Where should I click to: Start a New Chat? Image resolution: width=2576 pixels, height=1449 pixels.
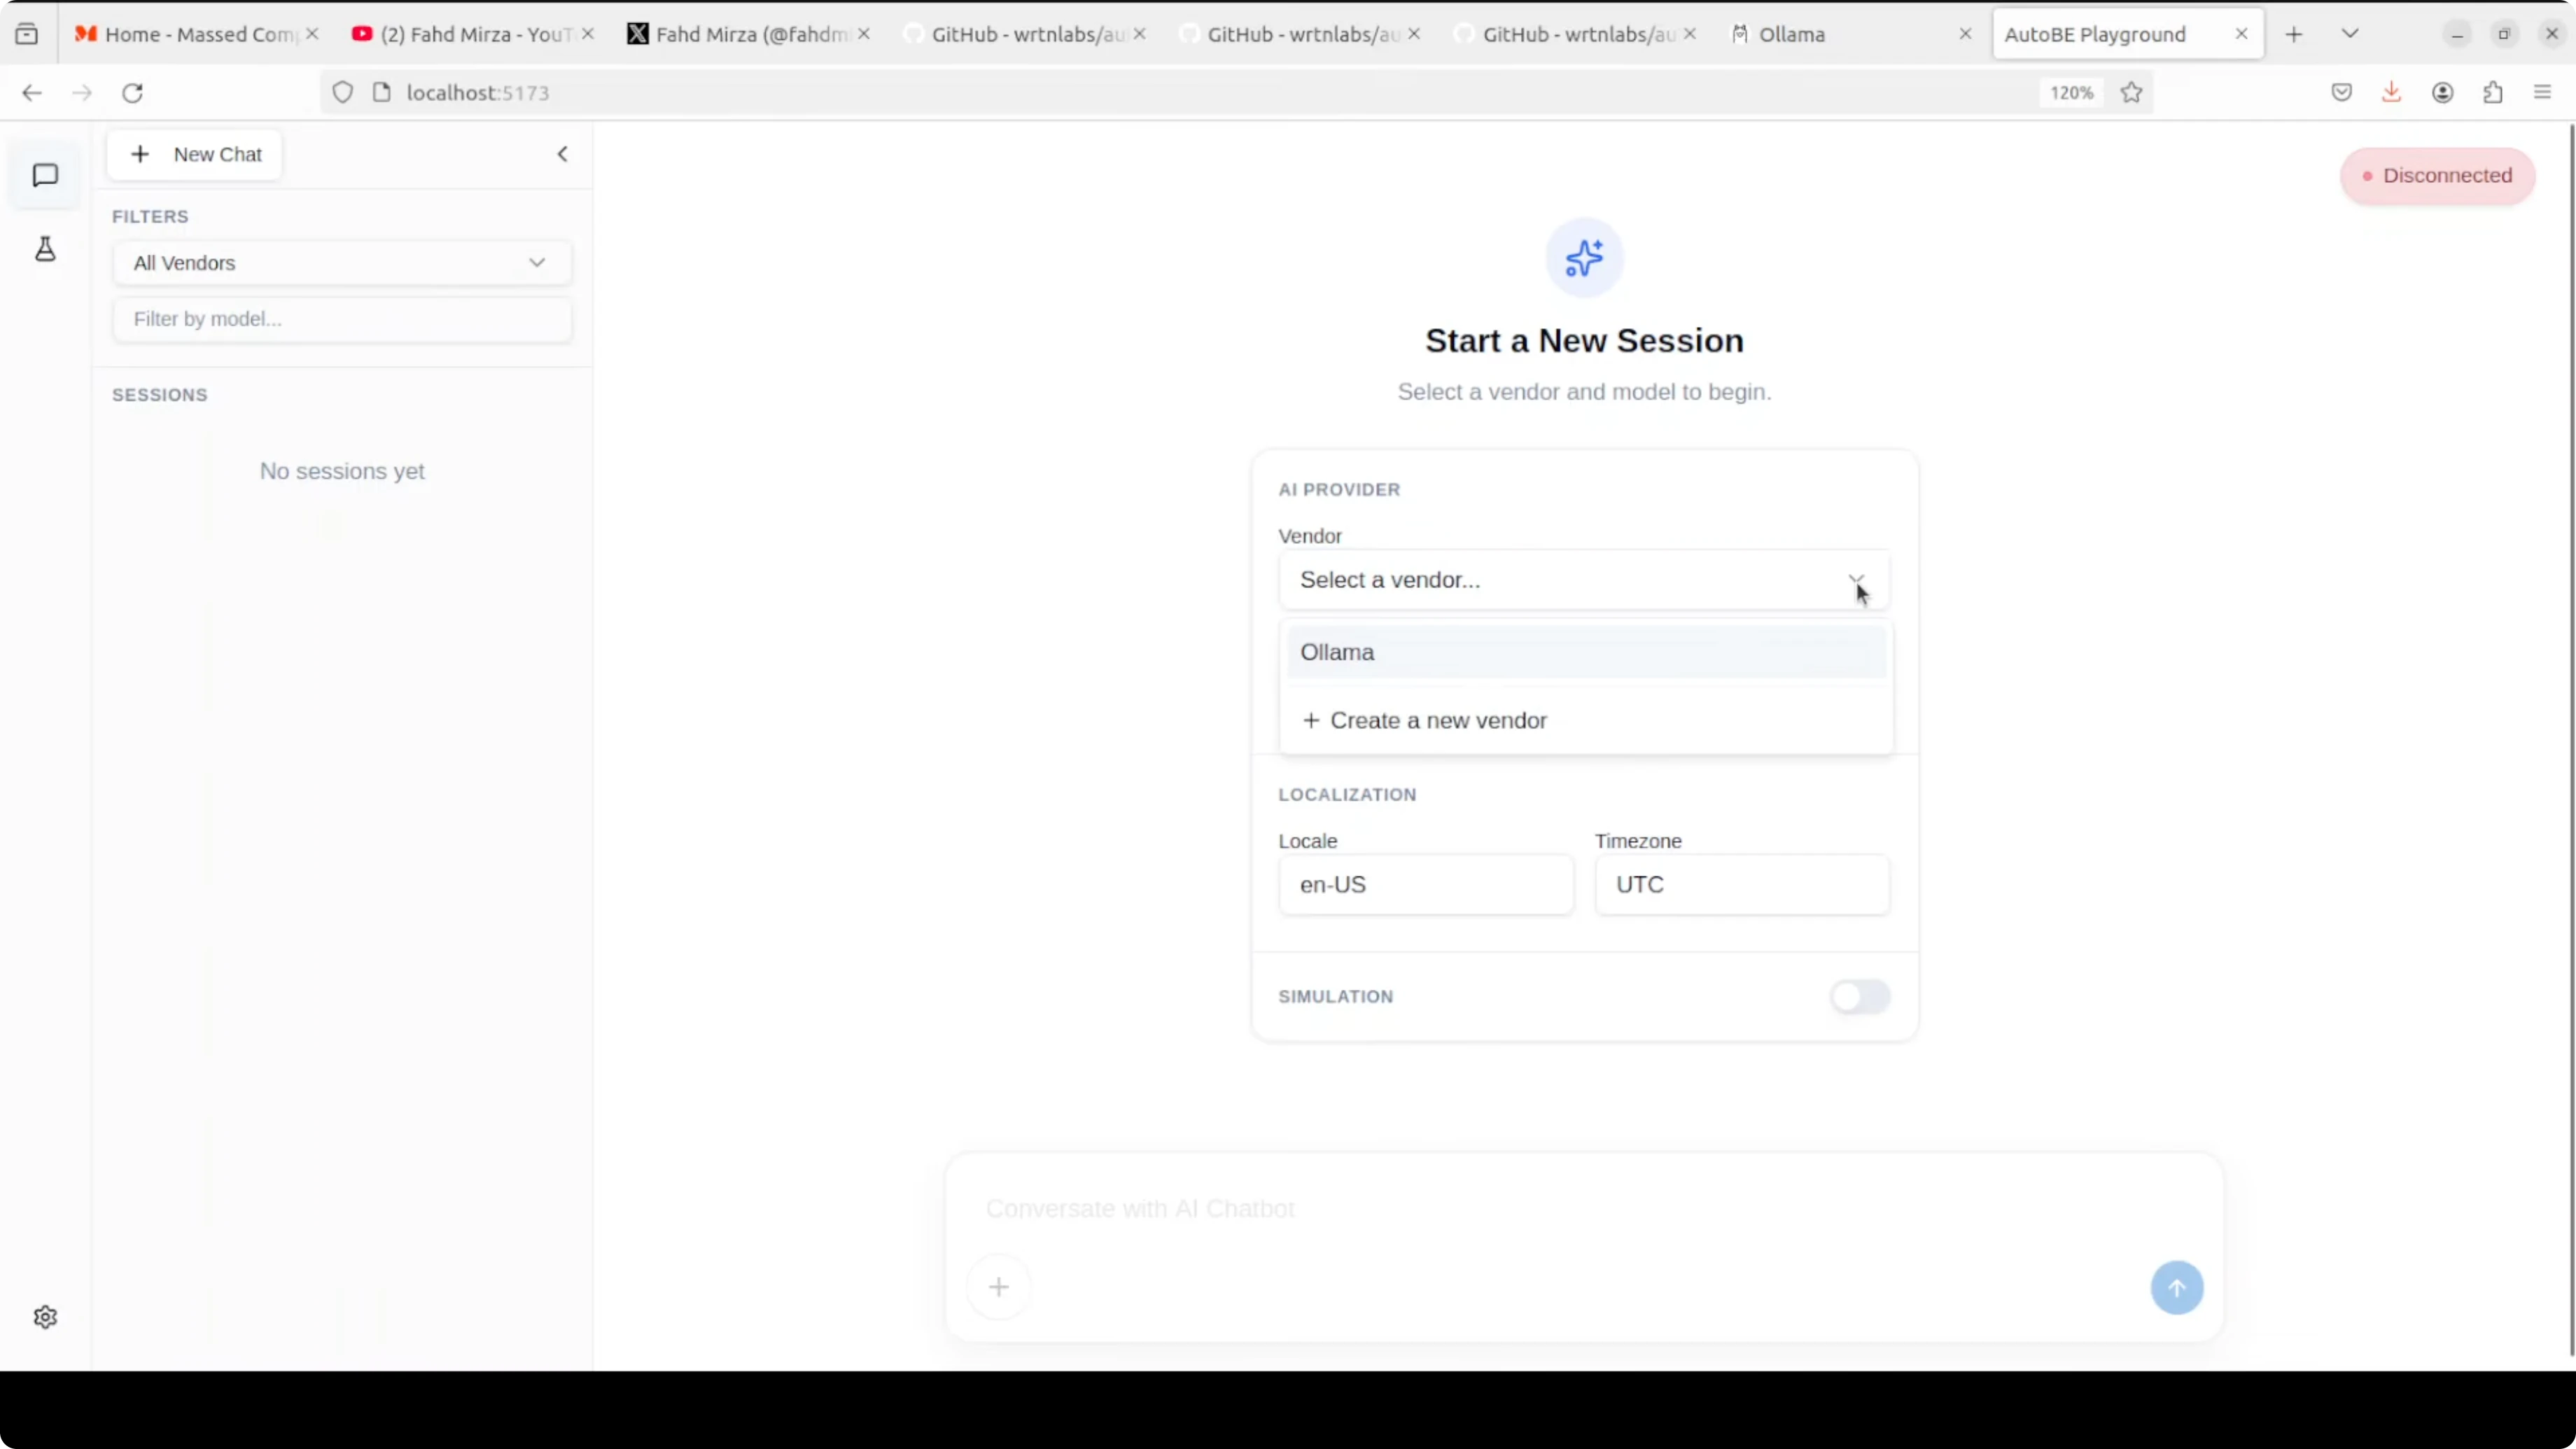tap(195, 154)
